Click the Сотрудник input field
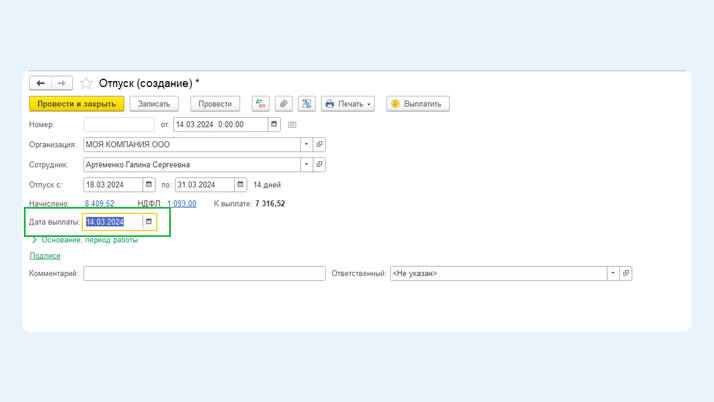This screenshot has width=714, height=402. (192, 164)
